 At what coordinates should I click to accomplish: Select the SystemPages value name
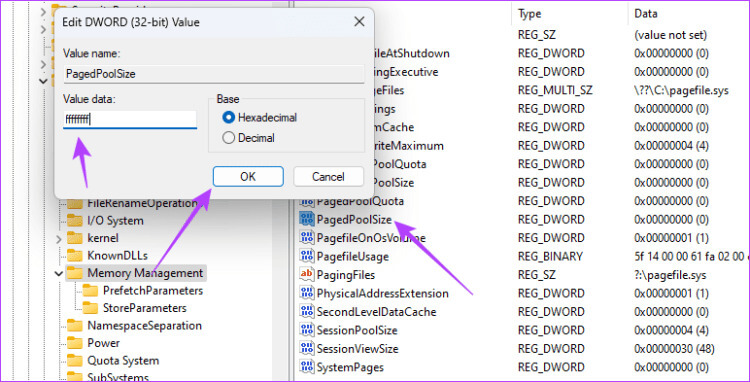(x=350, y=367)
